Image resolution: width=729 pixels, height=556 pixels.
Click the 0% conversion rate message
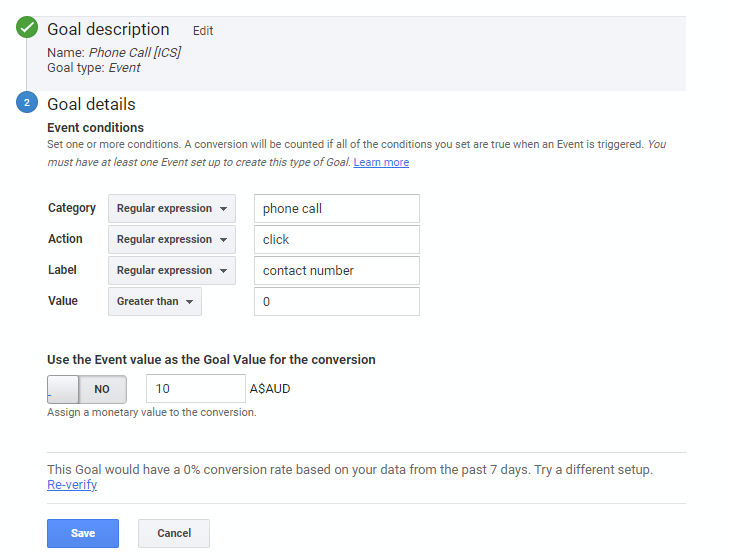pos(350,470)
